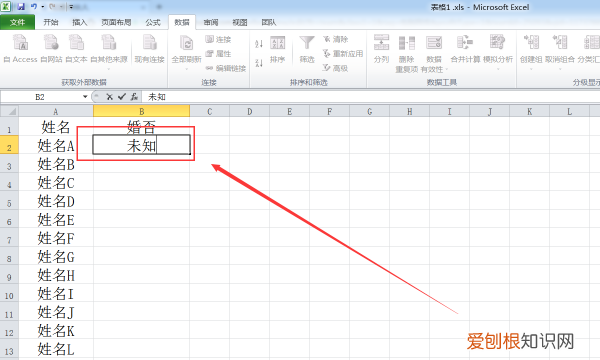Select row 5 header

click(x=9, y=201)
